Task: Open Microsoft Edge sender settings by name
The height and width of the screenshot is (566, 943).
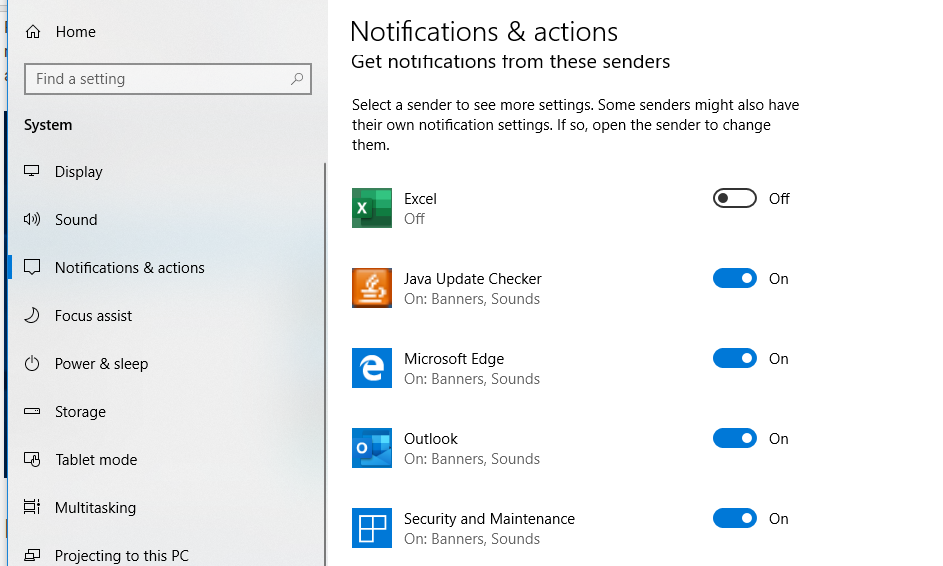Action: 454,358
